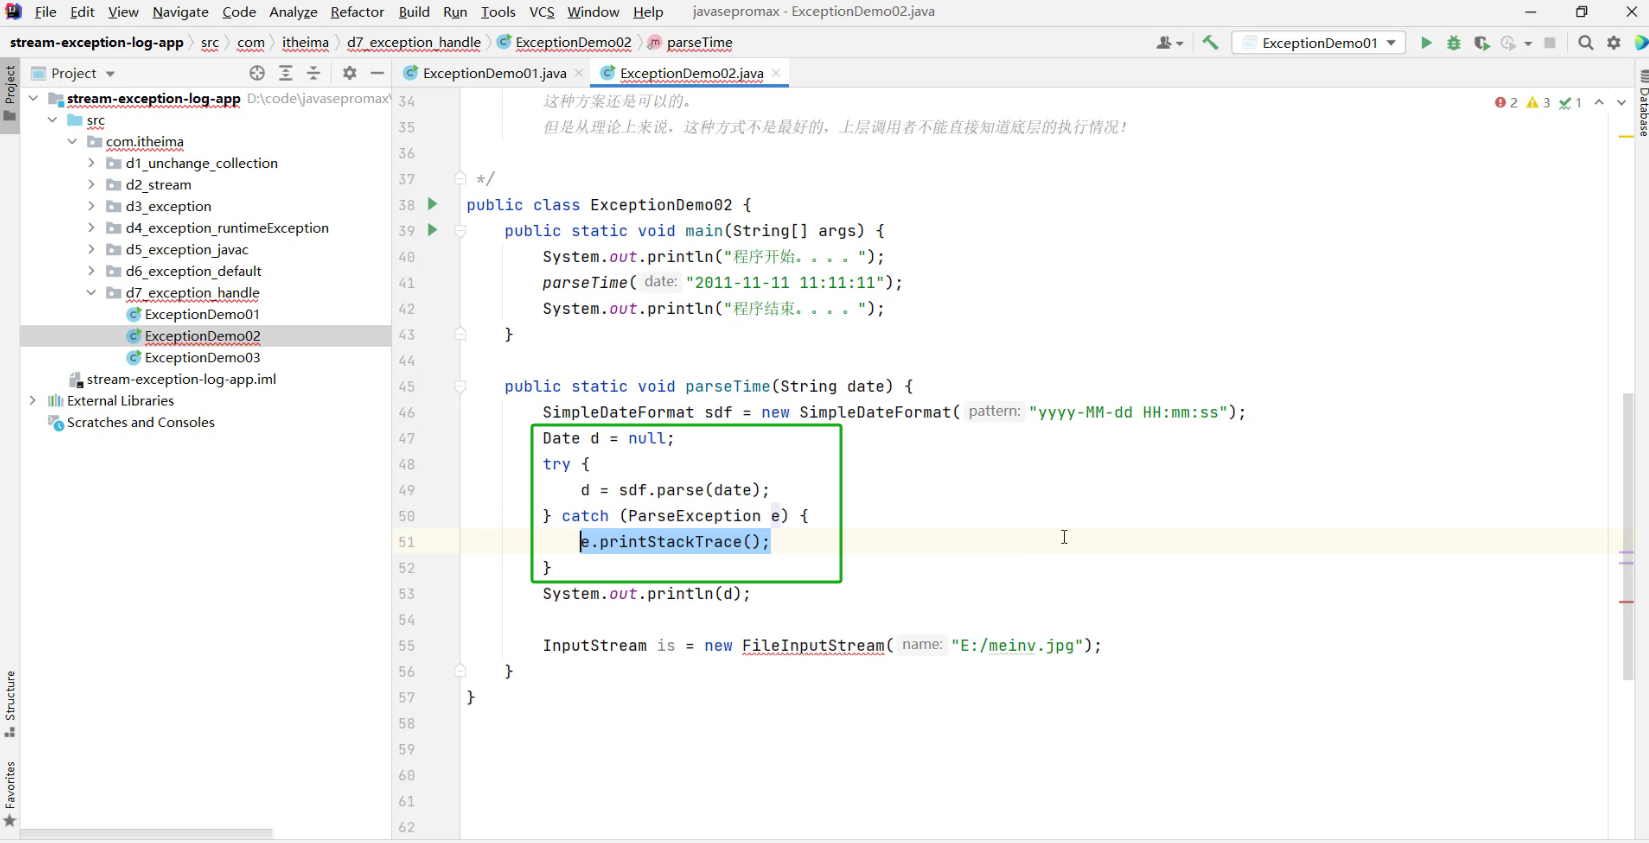The height and width of the screenshot is (843, 1649).
Task: Open the errors count inspection widget
Action: (x=1506, y=103)
